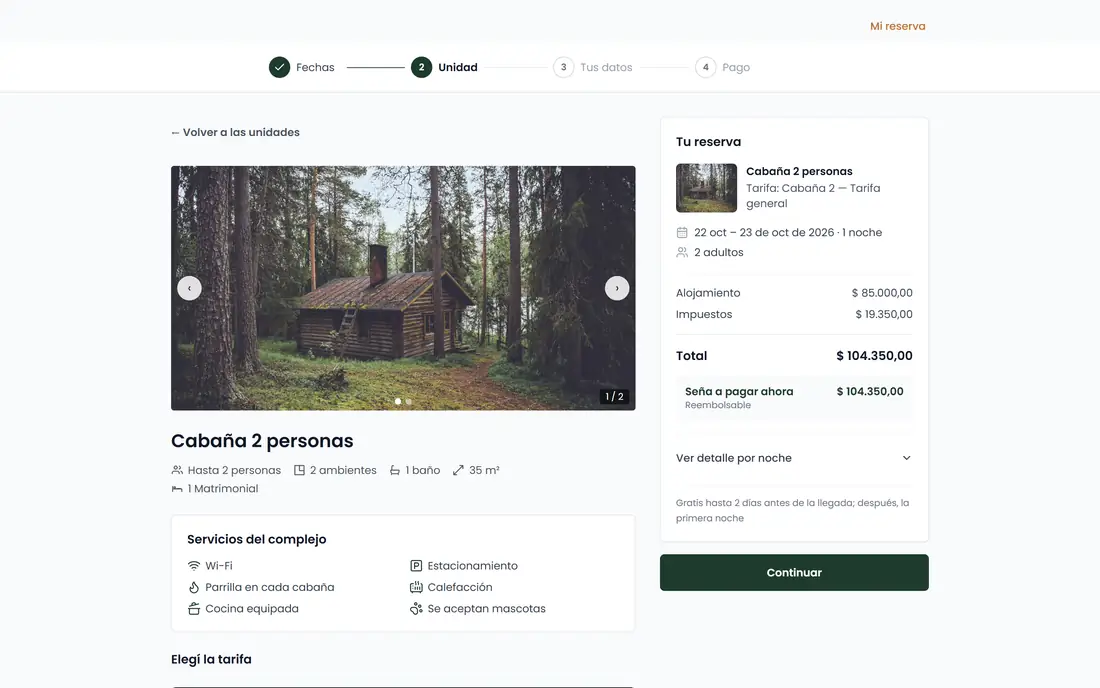Click the cabin thumbnail in Tu reserva
Viewport: 1100px width, 688px height.
point(706,188)
